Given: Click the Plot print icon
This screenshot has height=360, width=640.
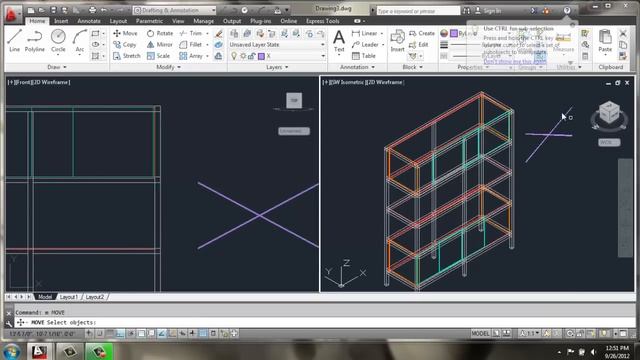Looking at the screenshot, I should click(93, 10).
